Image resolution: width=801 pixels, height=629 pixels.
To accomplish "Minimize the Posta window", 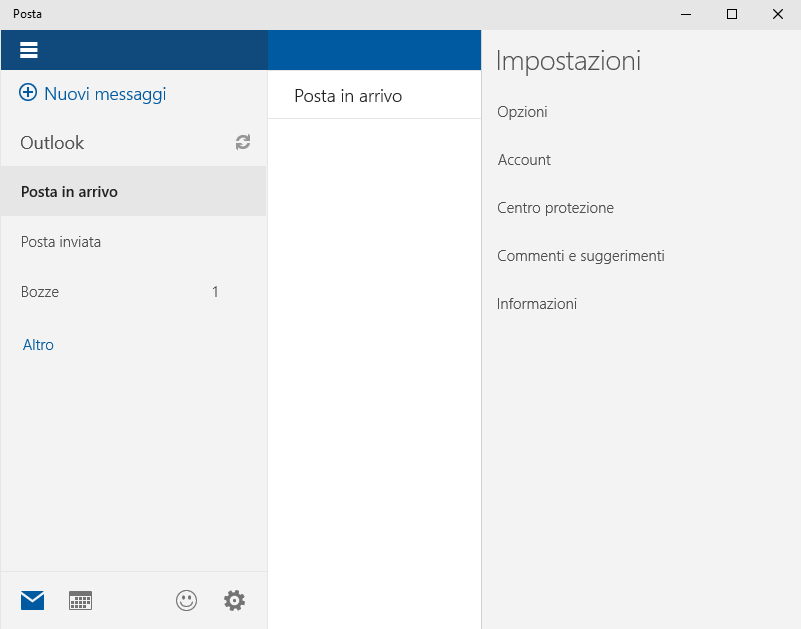I will (687, 14).
